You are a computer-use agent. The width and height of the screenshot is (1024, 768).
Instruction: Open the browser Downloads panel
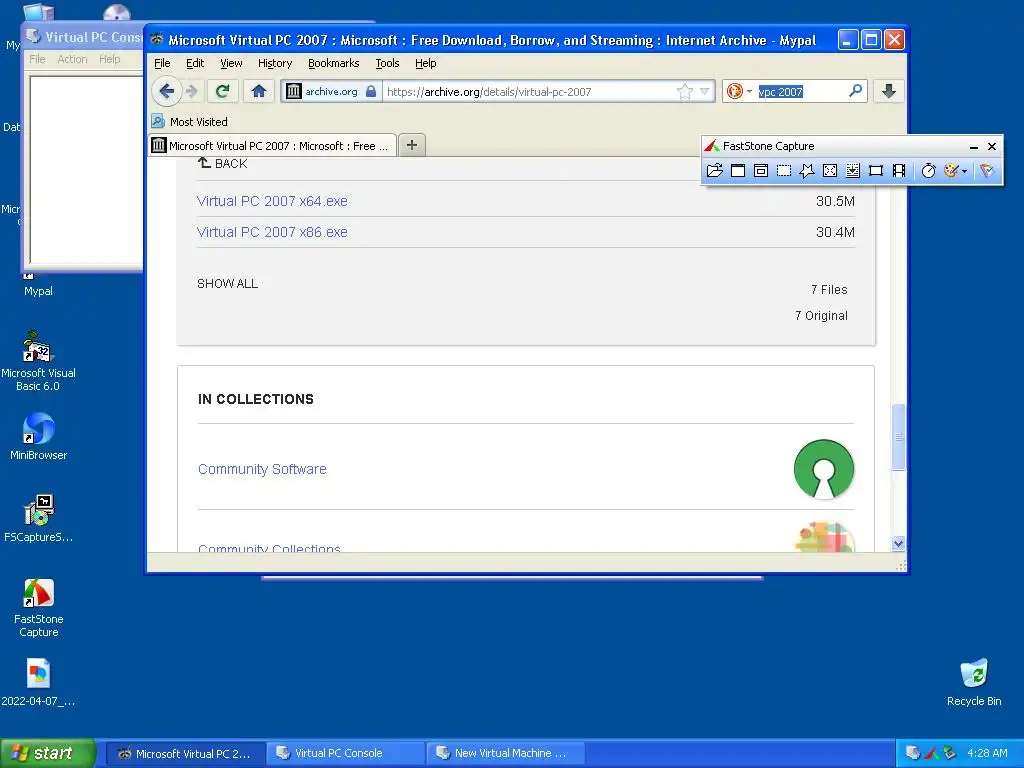click(x=889, y=91)
